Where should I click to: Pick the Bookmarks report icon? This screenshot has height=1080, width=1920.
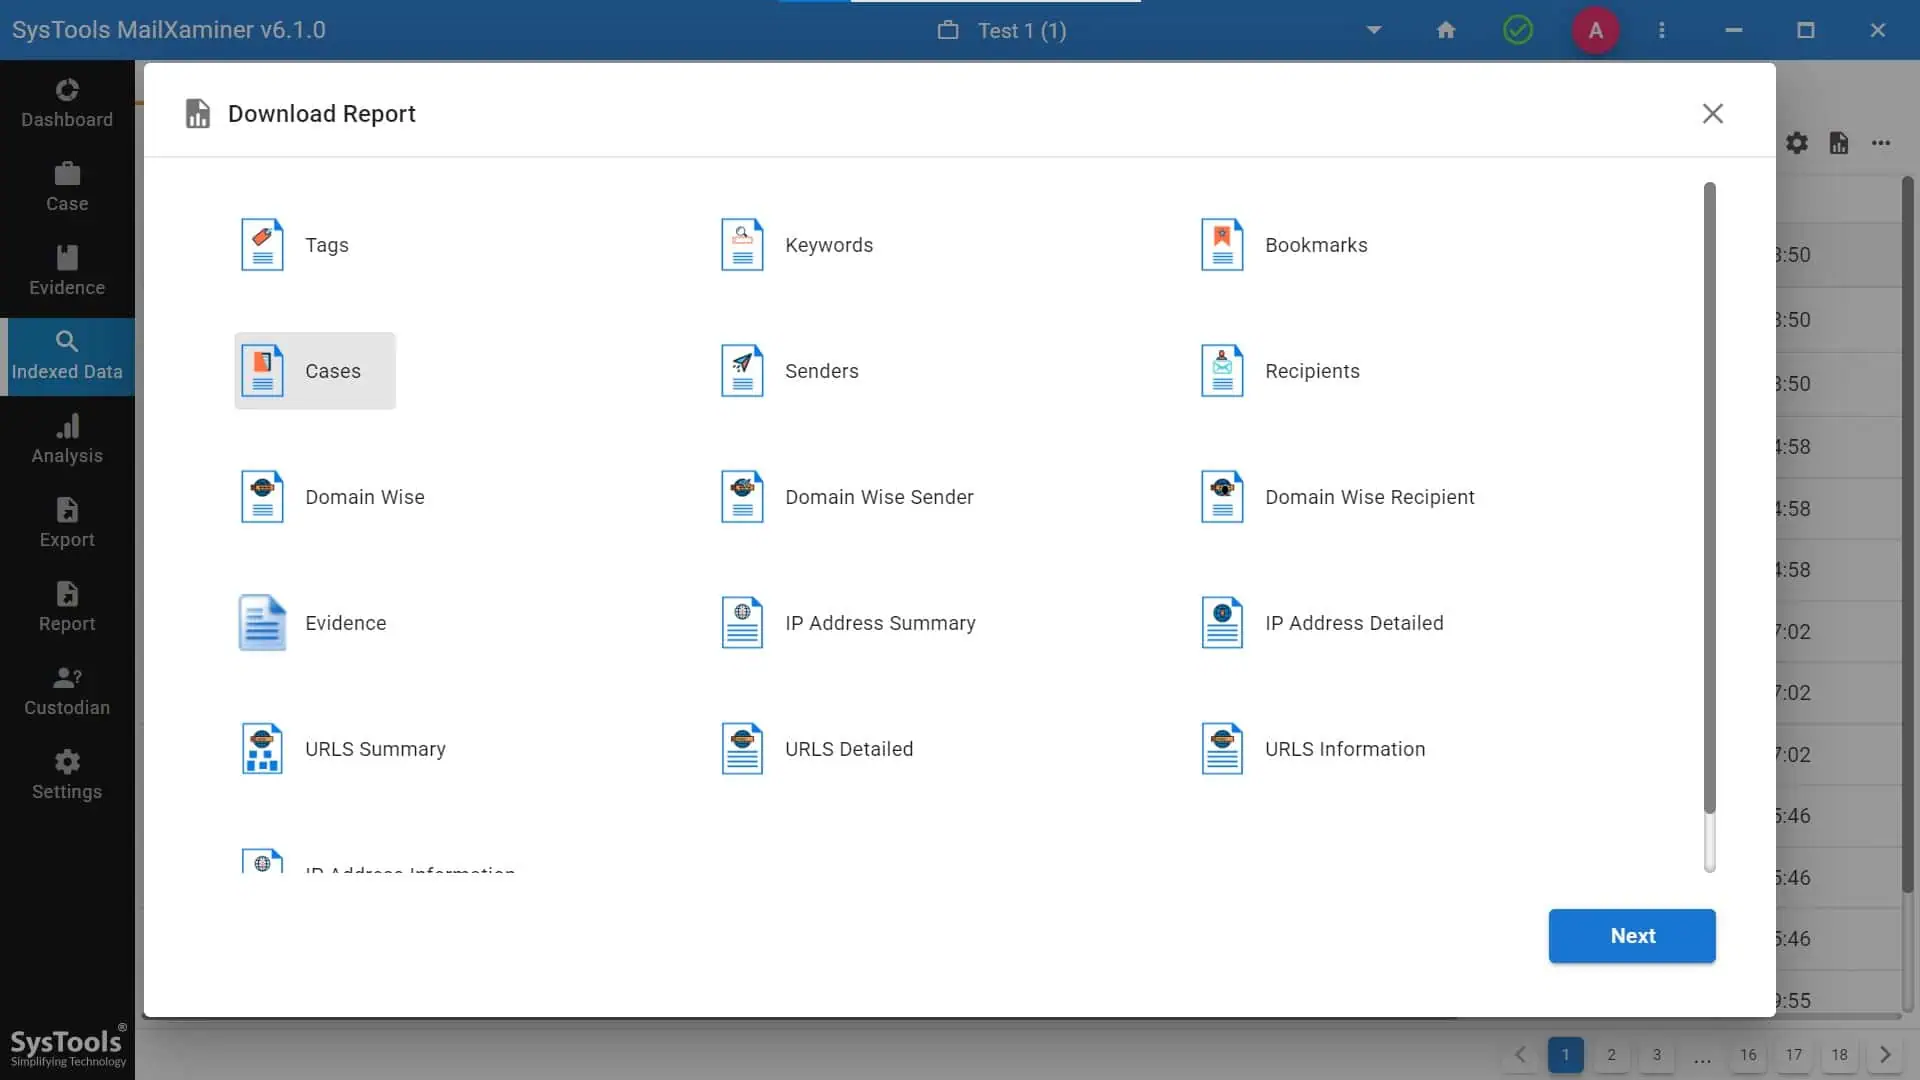[1222, 244]
